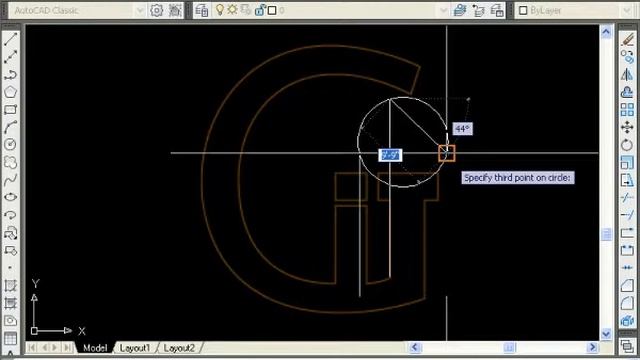640x360 pixels.
Task: Select the Ellipse Arc tool
Action: (x=10, y=215)
